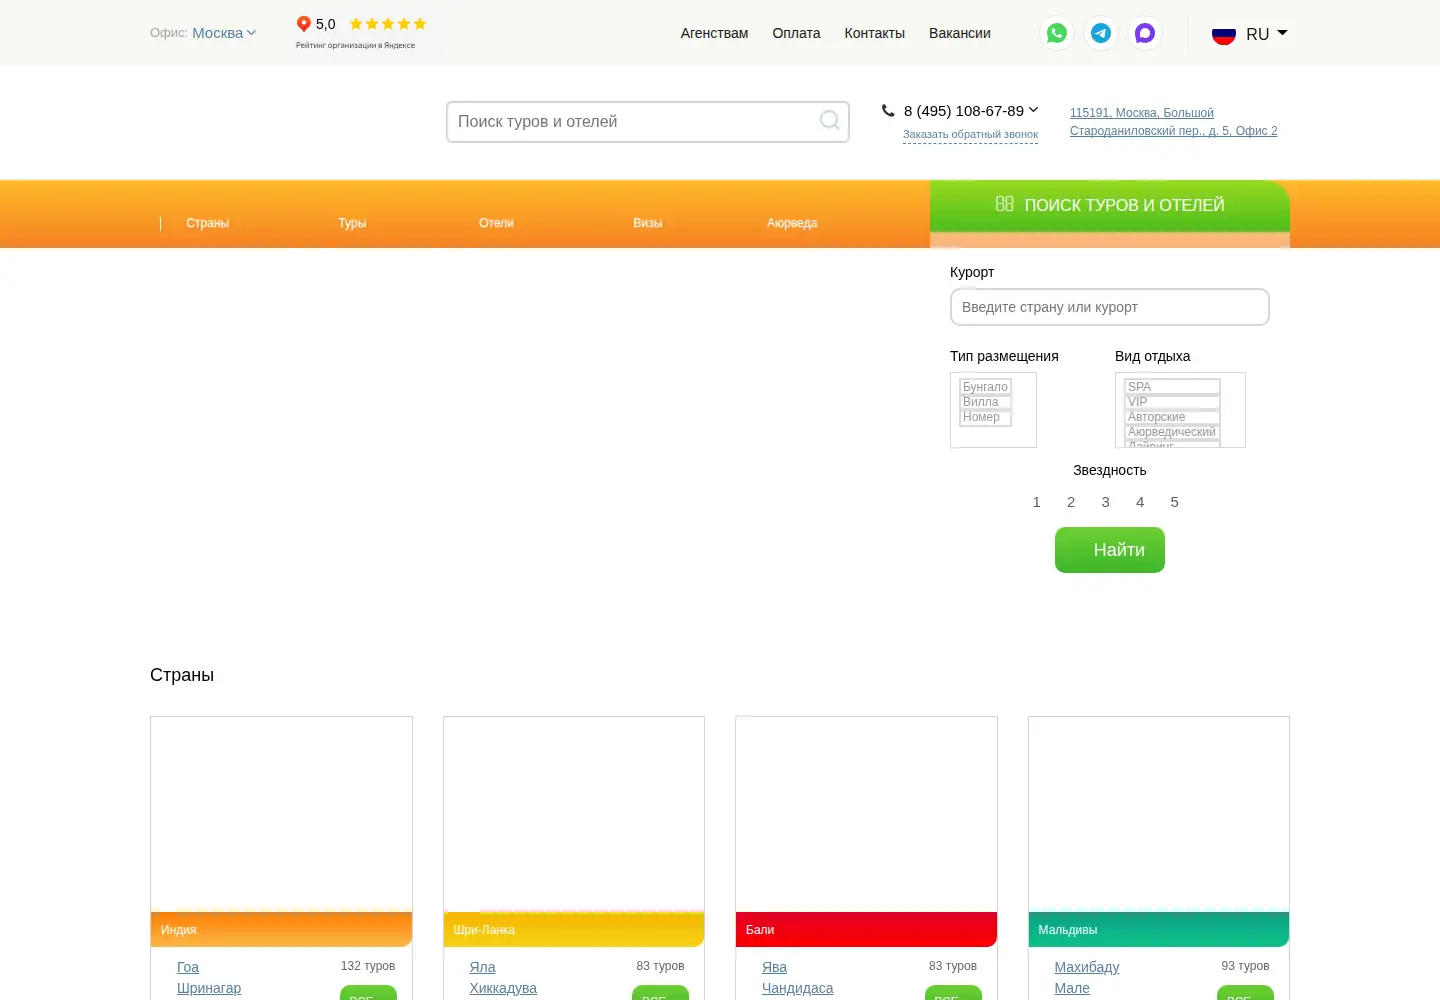
Task: Open the Москва office dropdown
Action: point(224,33)
